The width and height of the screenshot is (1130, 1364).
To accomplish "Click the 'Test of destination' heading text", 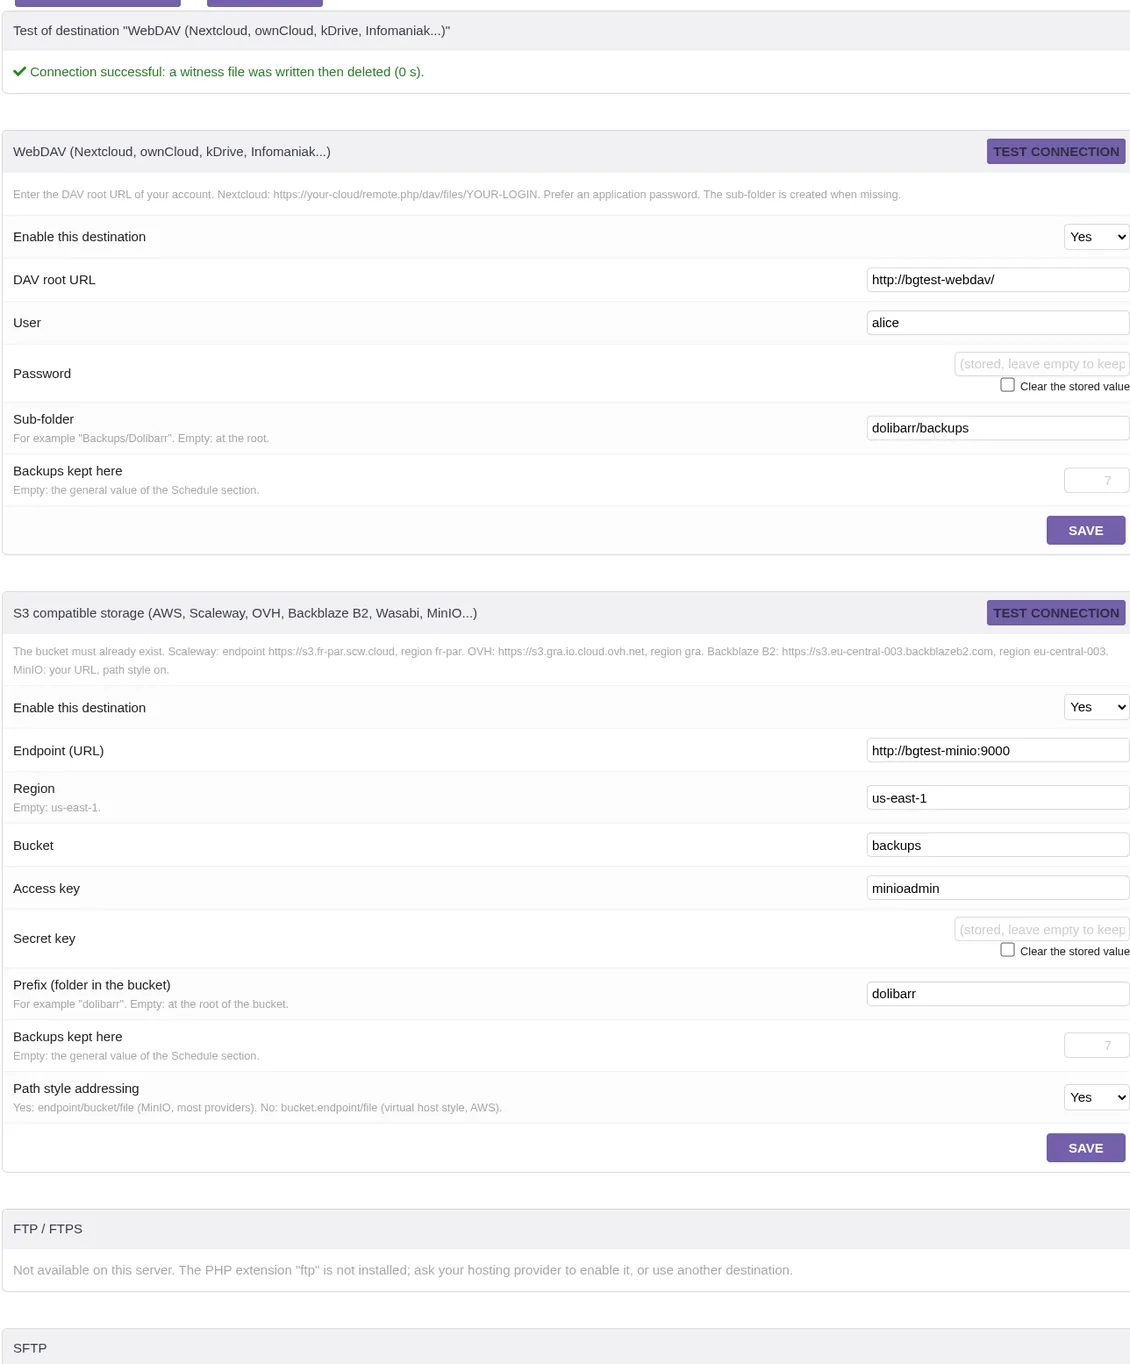I will (x=232, y=31).
